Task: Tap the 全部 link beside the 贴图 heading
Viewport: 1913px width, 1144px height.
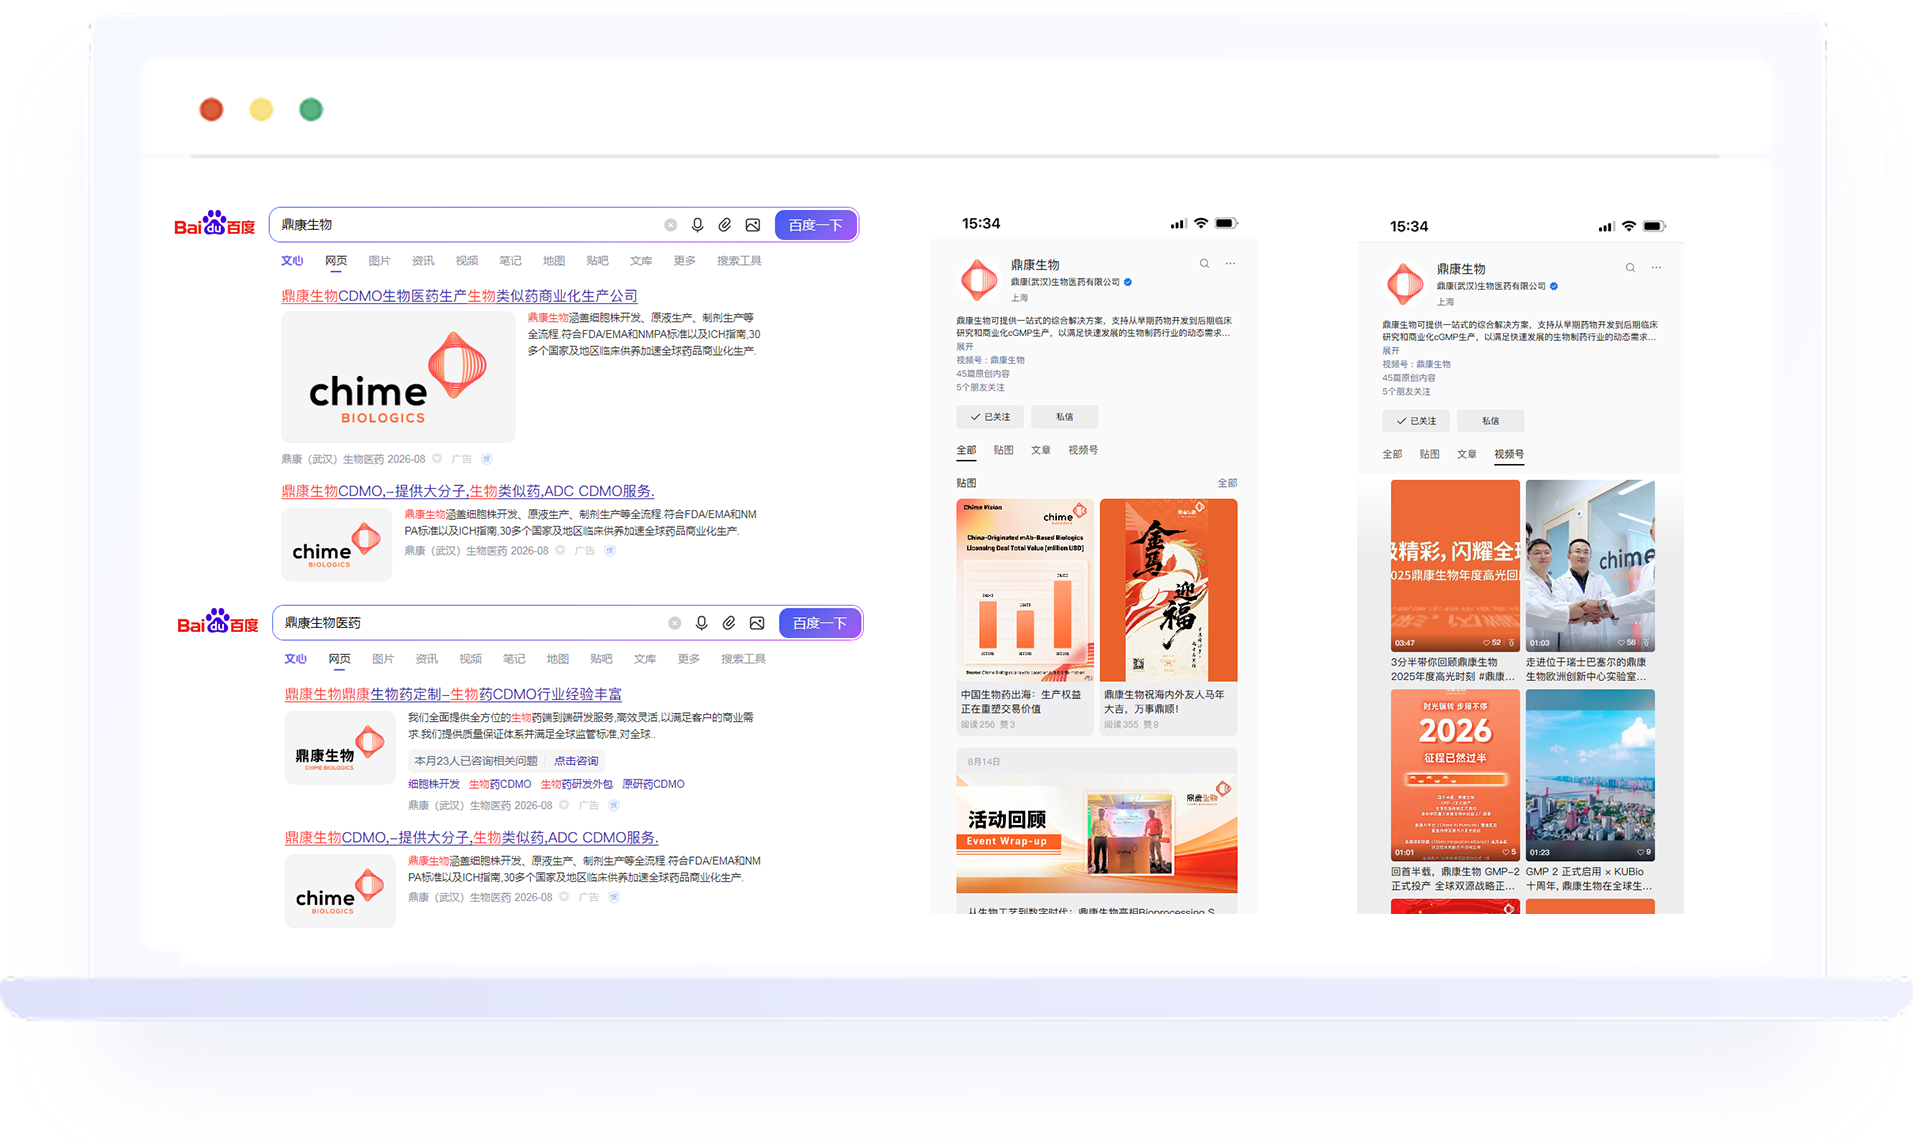Action: (x=1227, y=483)
